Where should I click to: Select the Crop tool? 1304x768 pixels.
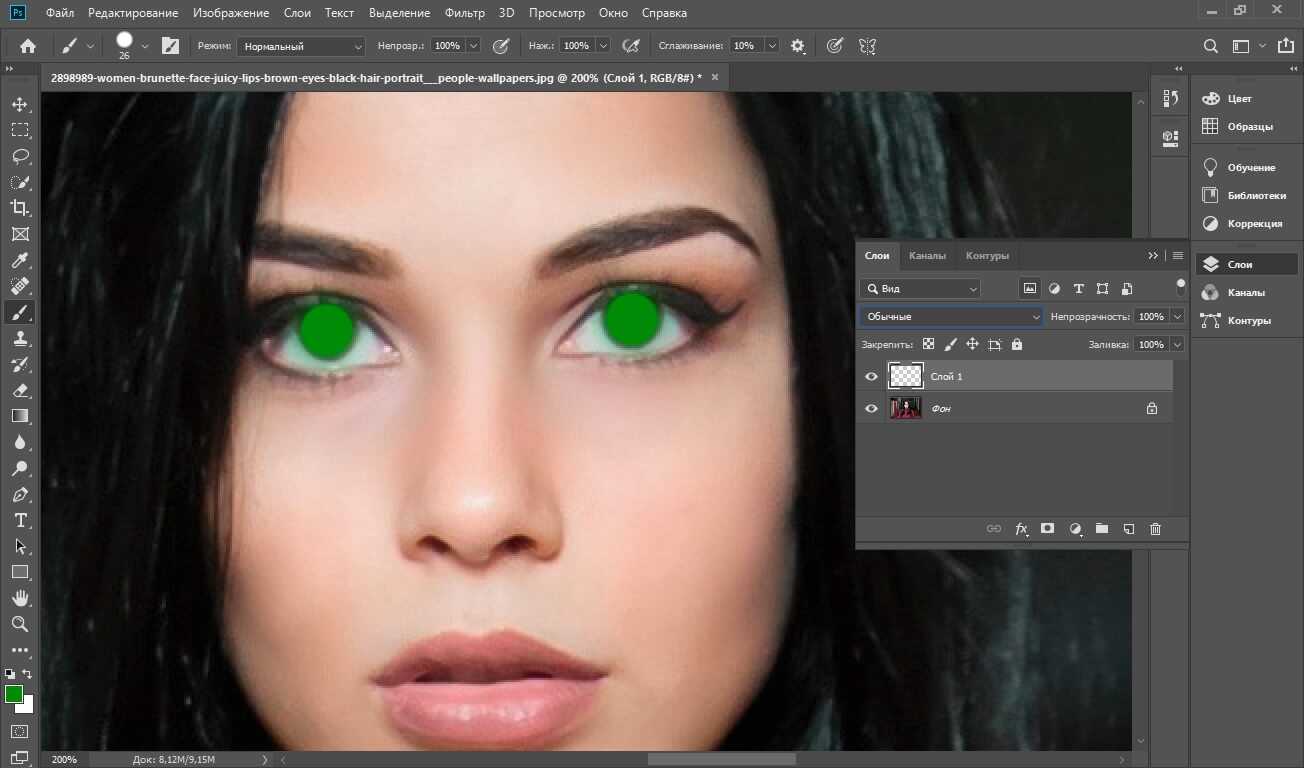tap(20, 208)
